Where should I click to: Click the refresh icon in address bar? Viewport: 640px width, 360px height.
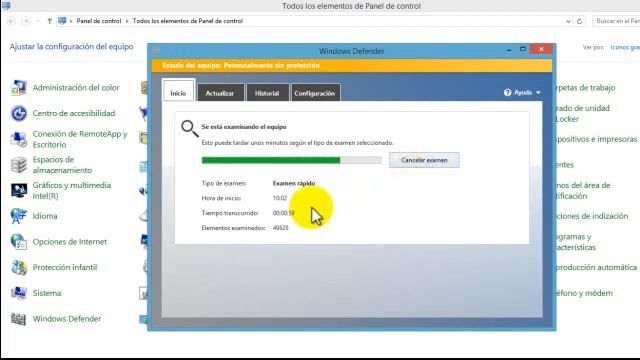point(579,21)
